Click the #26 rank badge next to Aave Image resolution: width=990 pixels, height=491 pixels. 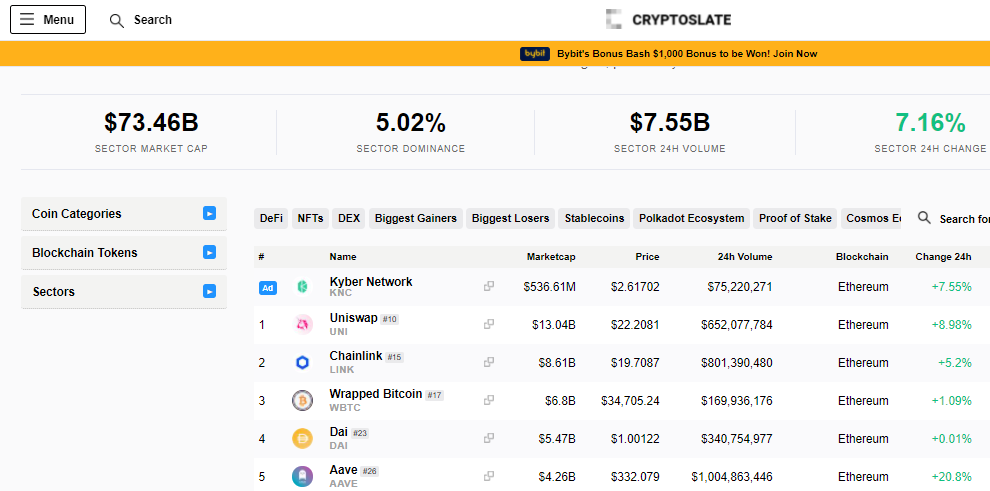click(x=369, y=471)
